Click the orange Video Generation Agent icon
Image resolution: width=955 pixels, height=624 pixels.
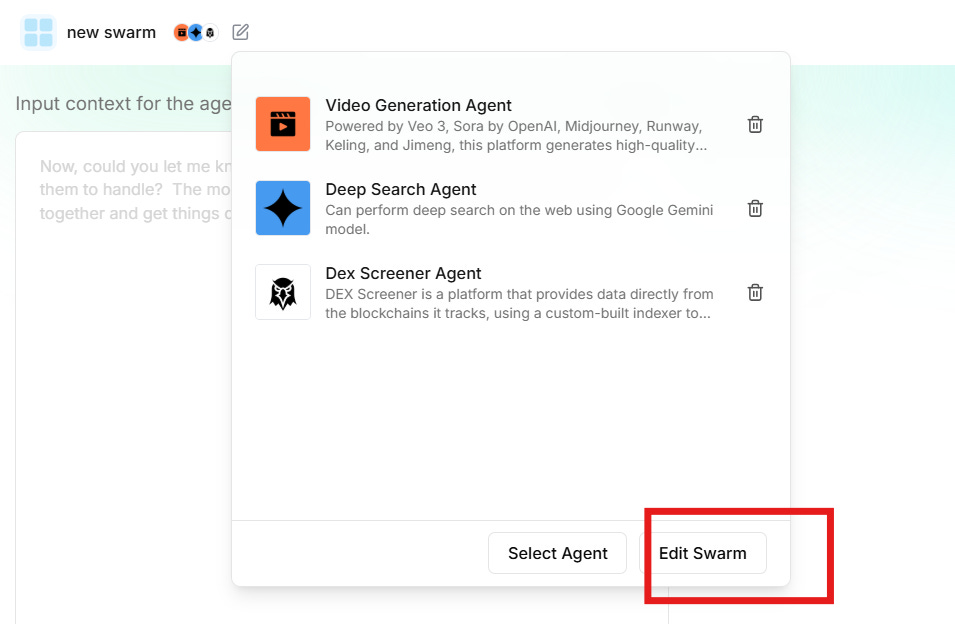click(x=283, y=124)
